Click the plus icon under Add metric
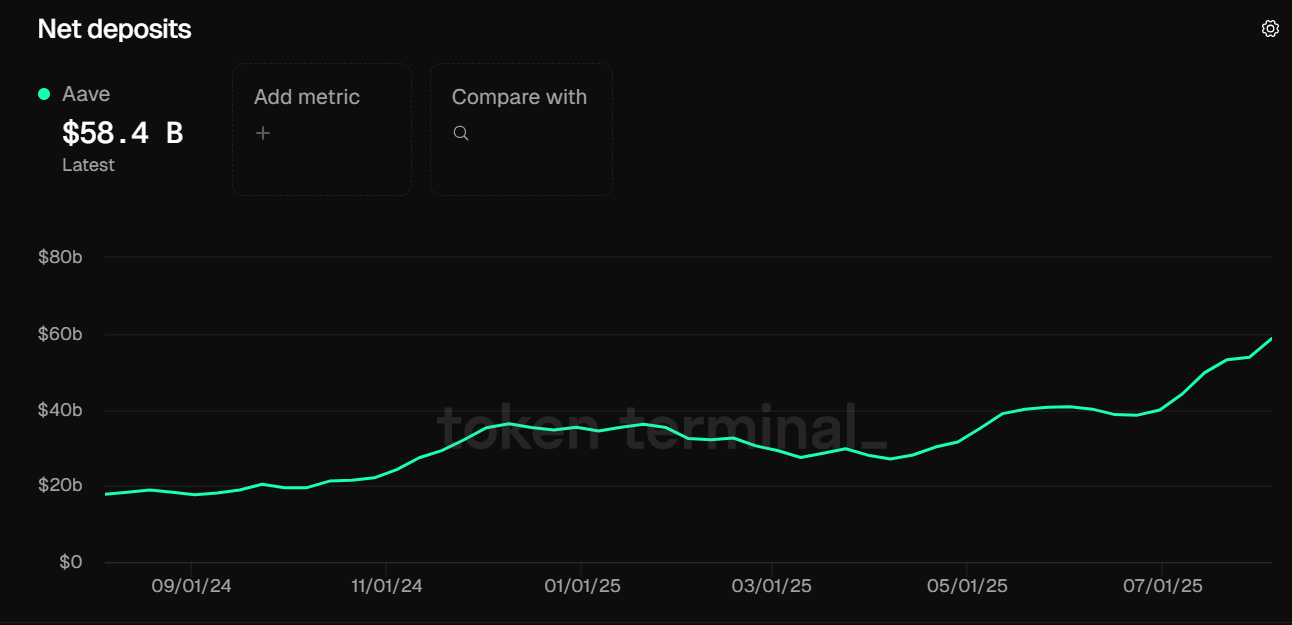Screen dimensions: 1292x625 [x=263, y=132]
